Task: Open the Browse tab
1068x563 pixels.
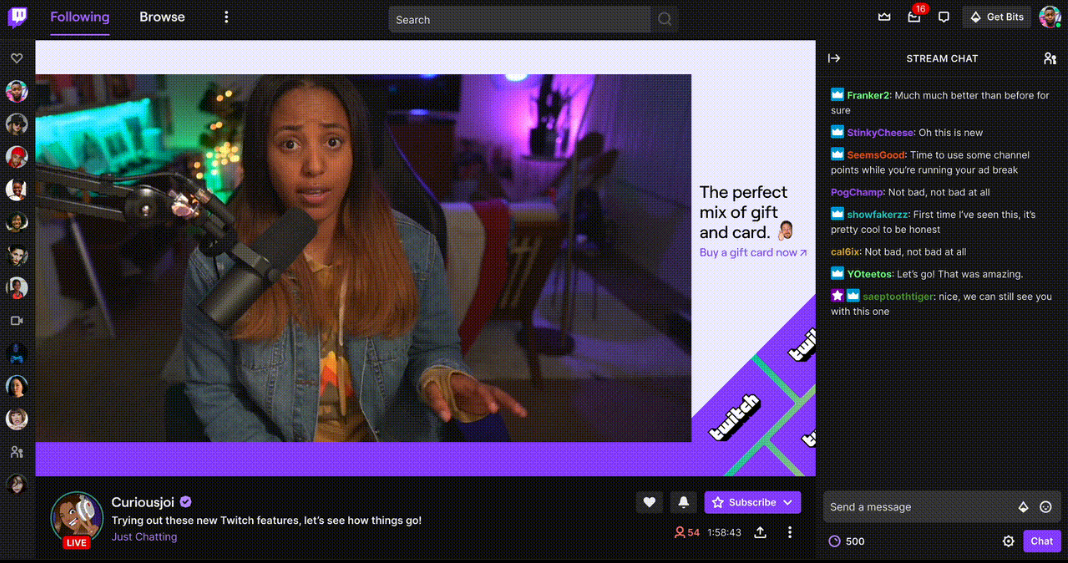Action: [162, 17]
